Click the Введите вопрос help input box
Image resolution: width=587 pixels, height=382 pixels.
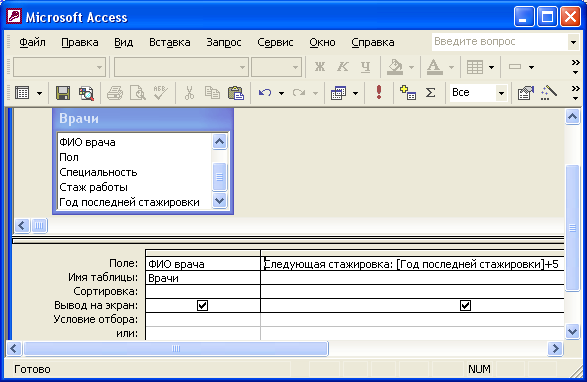pyautogui.click(x=499, y=42)
